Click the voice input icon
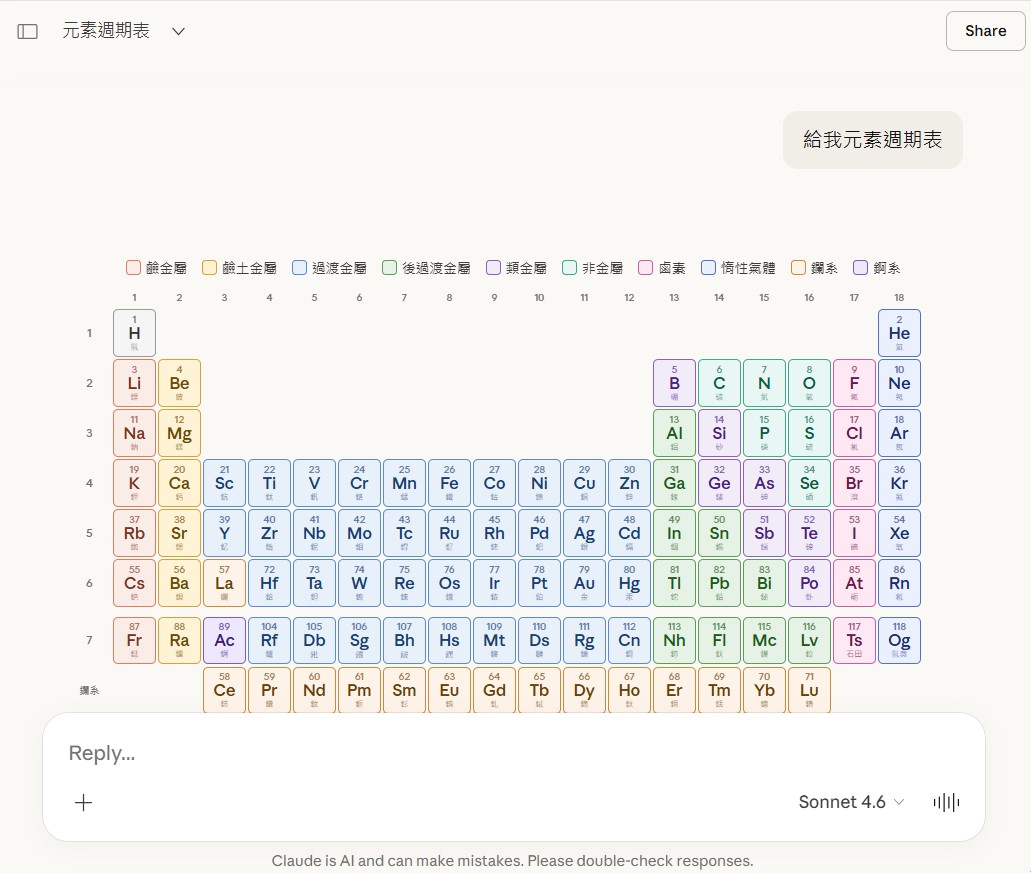Screen dimensions: 1031x873 click(945, 802)
